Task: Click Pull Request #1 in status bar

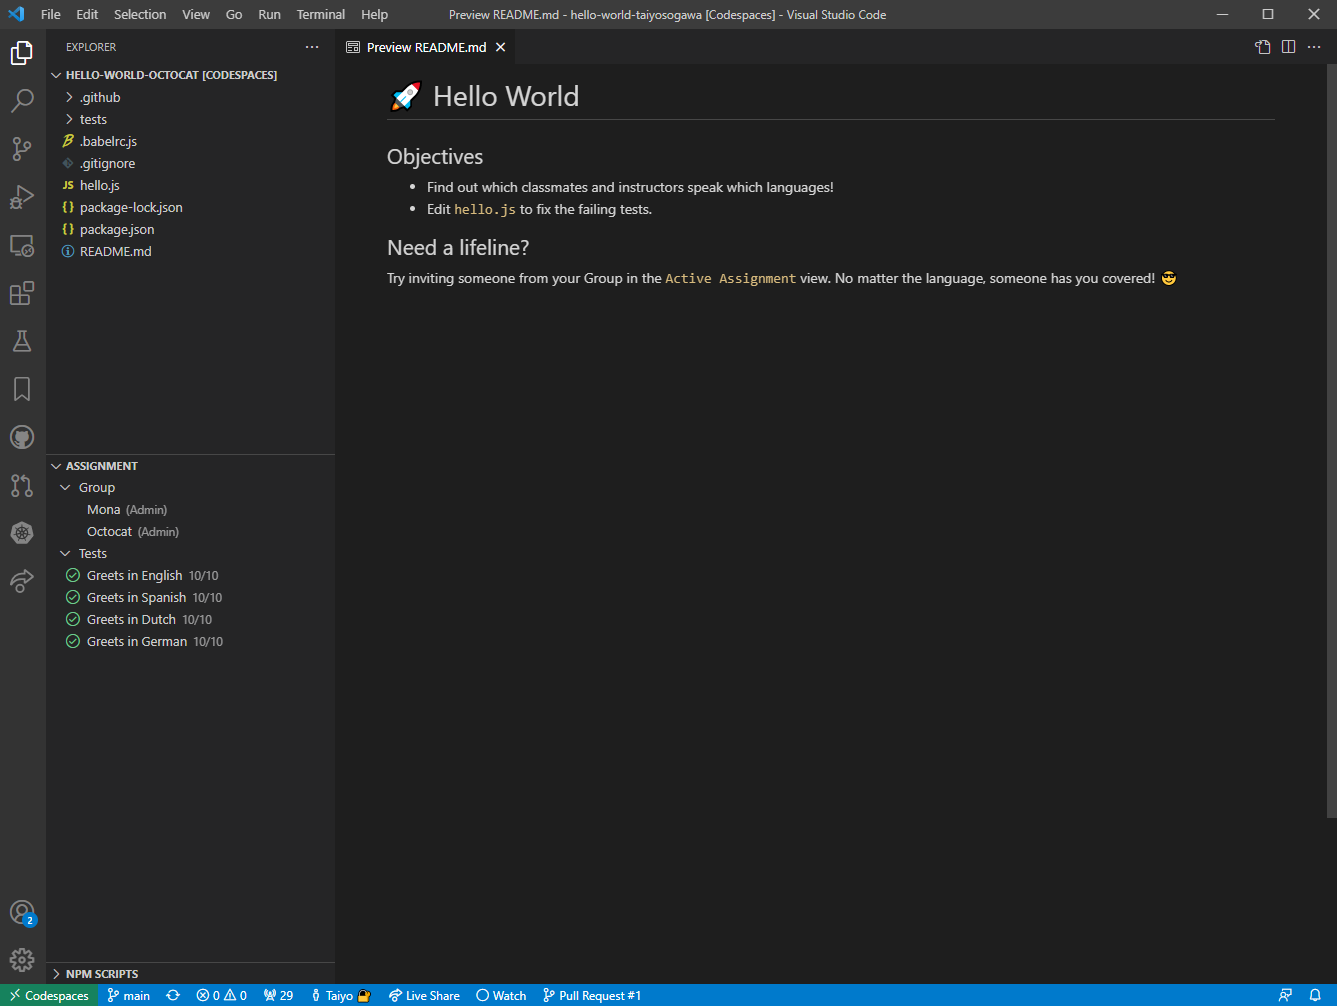Action: (x=592, y=995)
